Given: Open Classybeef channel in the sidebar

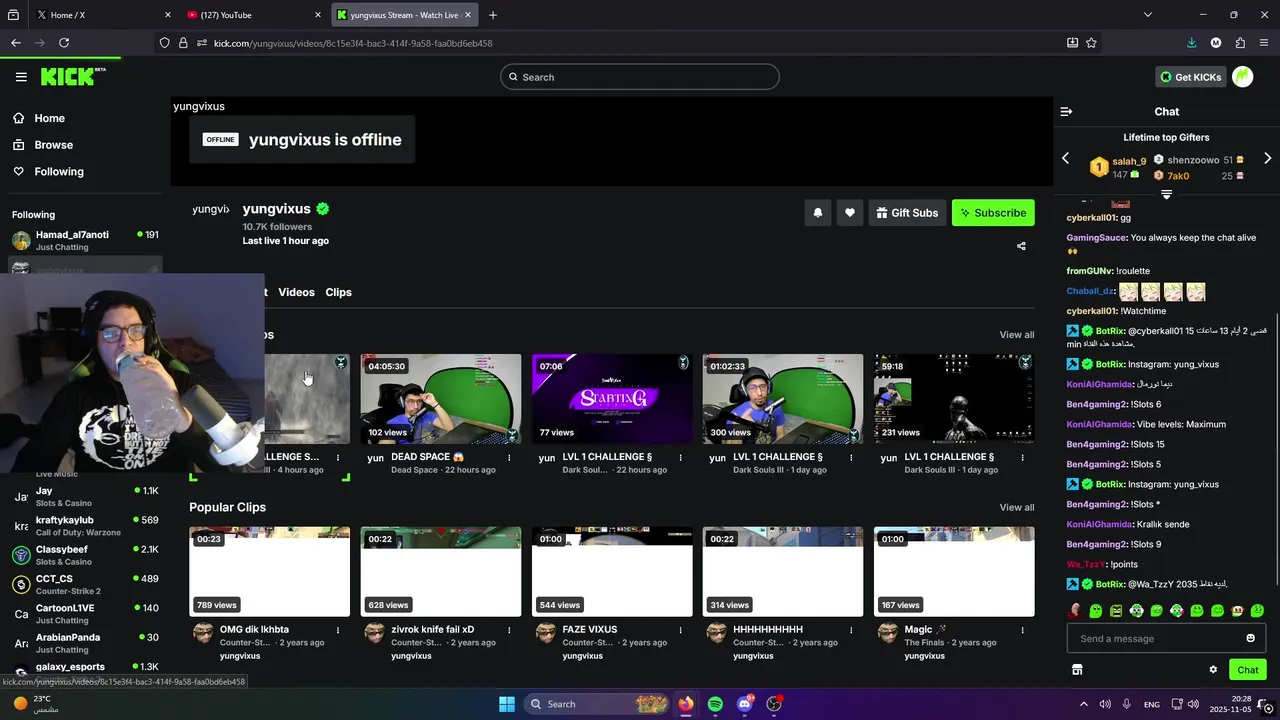Looking at the screenshot, I should pyautogui.click(x=85, y=555).
